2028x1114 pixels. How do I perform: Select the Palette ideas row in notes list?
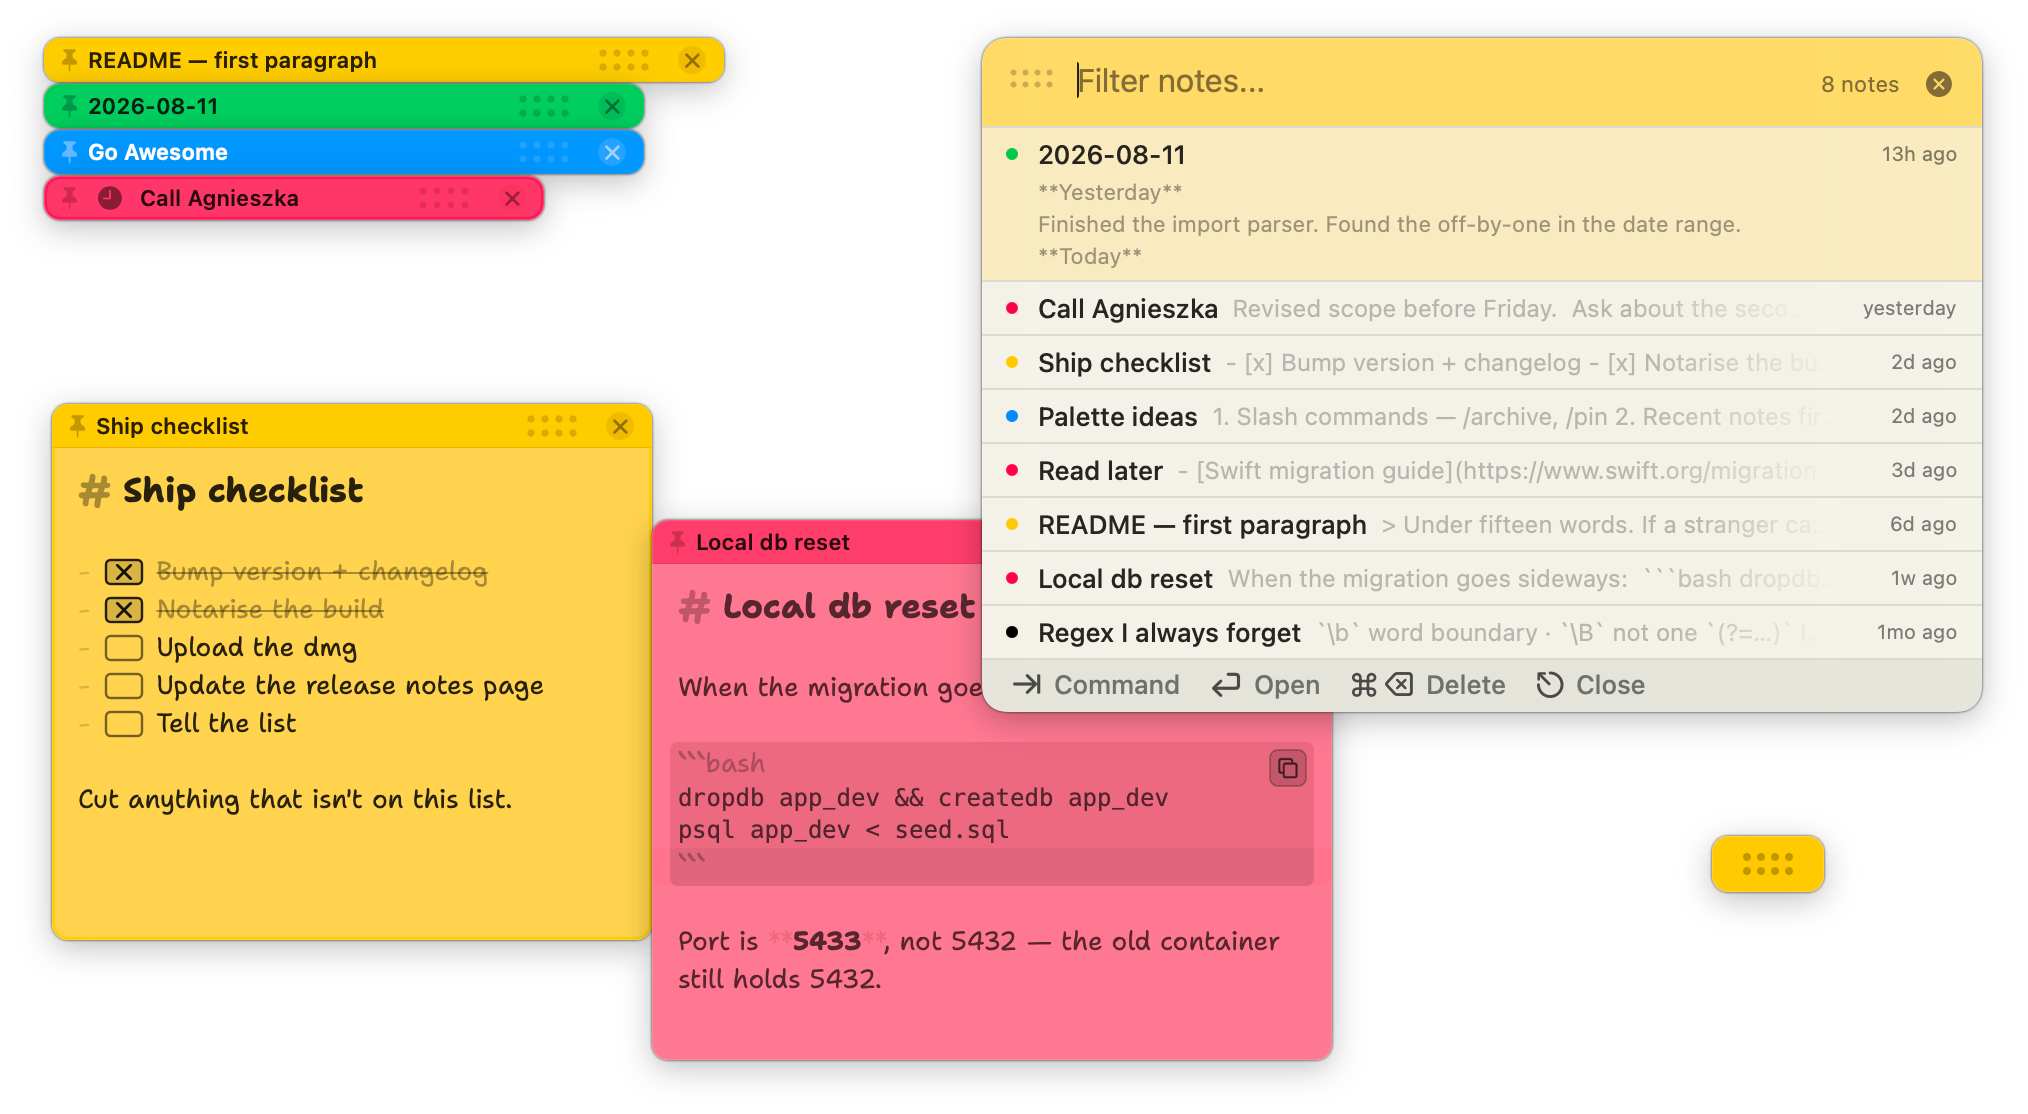1482,417
